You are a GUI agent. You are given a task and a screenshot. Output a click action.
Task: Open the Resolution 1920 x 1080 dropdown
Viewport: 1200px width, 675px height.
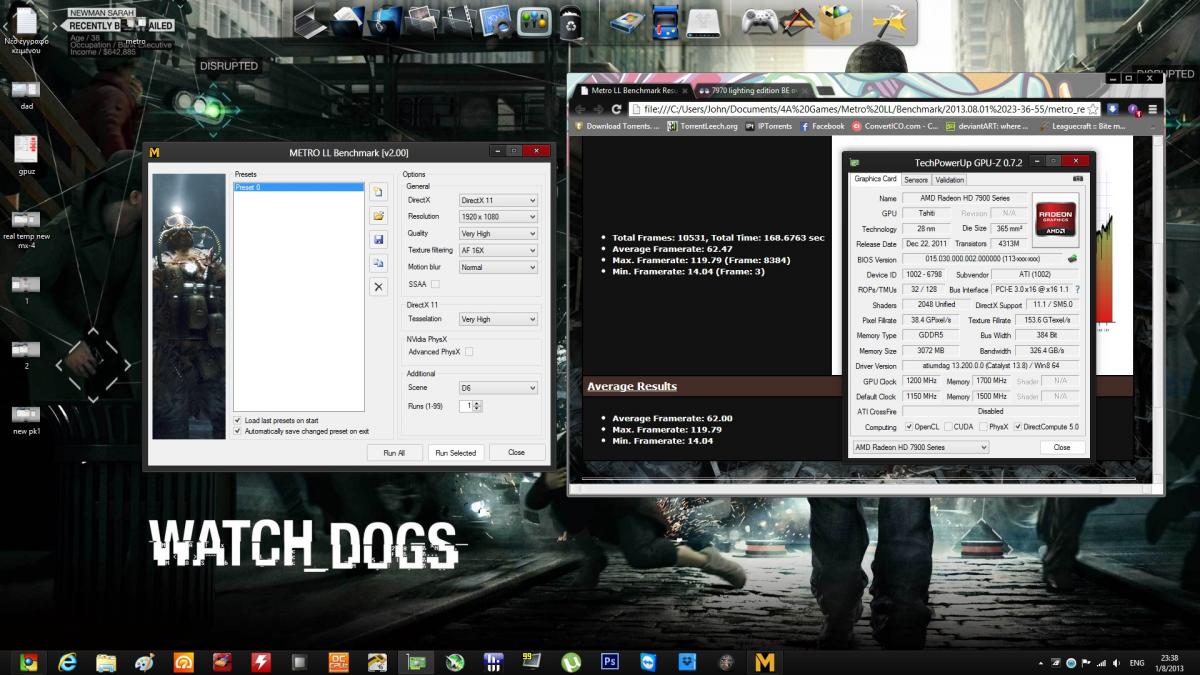click(498, 216)
